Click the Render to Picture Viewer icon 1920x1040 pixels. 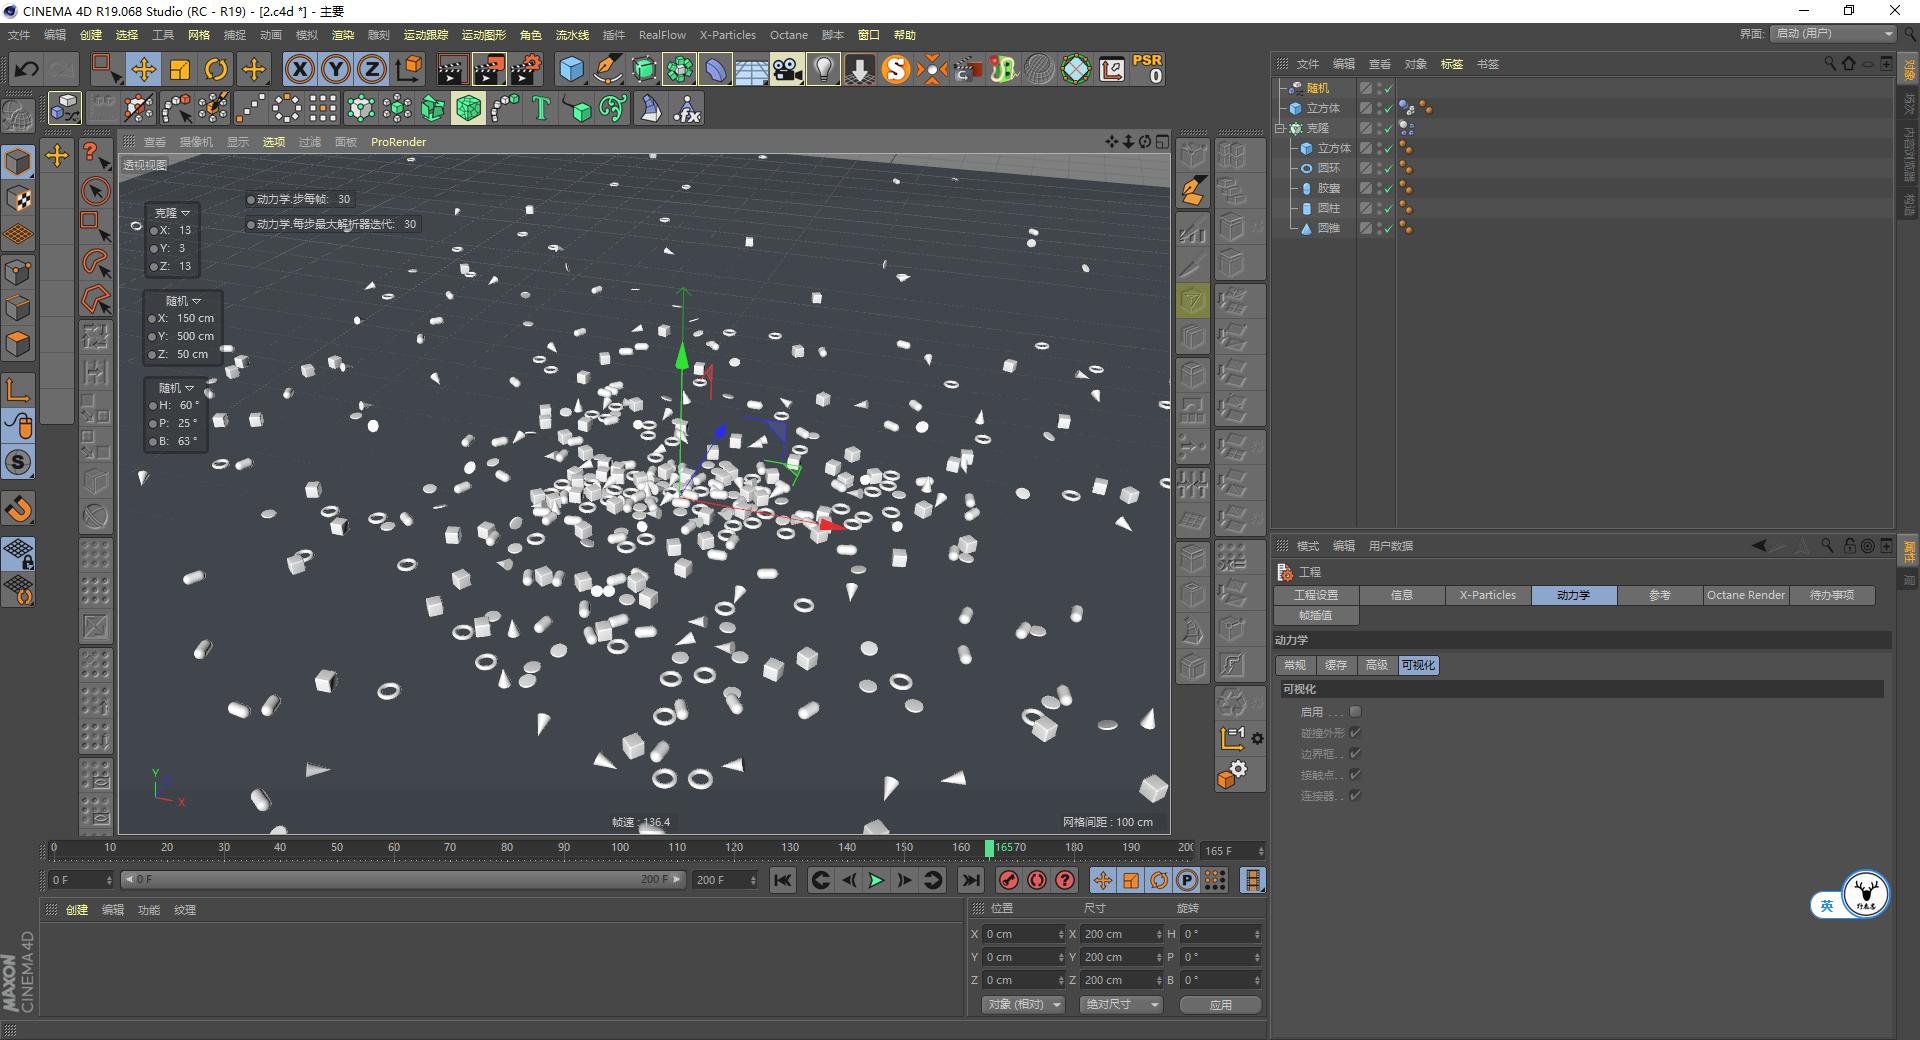[487, 68]
